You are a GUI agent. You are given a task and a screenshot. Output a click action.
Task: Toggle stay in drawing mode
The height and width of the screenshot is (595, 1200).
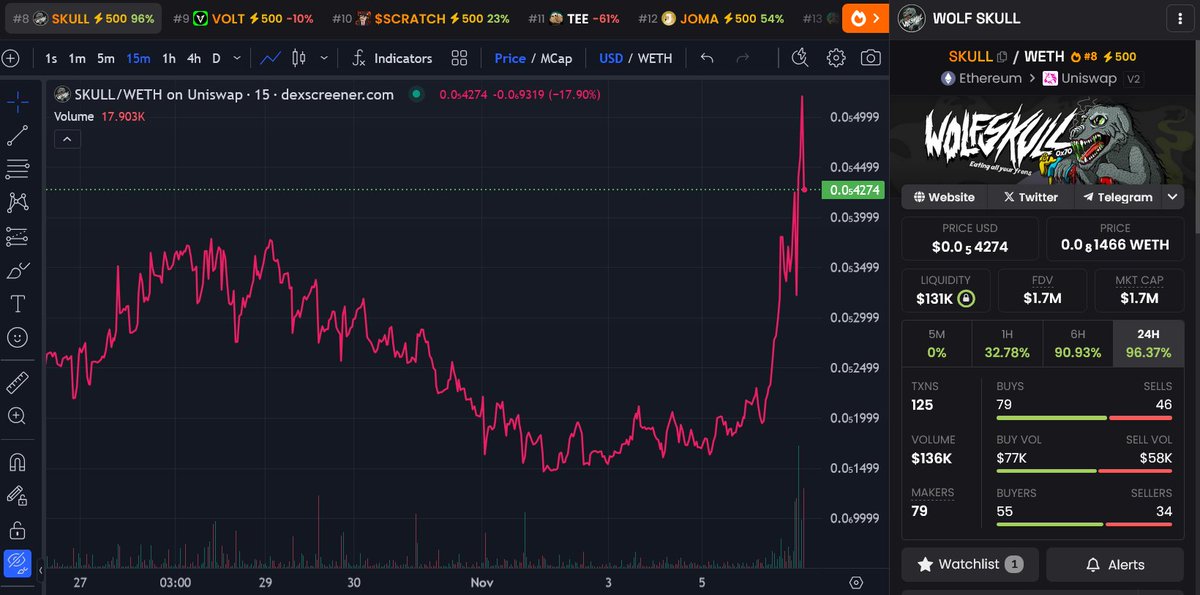coord(17,495)
